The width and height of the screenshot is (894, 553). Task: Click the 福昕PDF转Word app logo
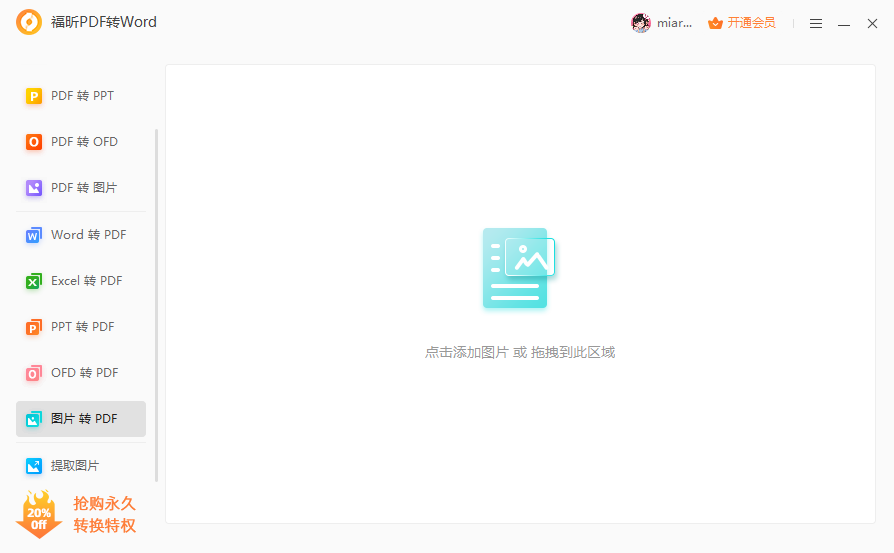[x=29, y=22]
